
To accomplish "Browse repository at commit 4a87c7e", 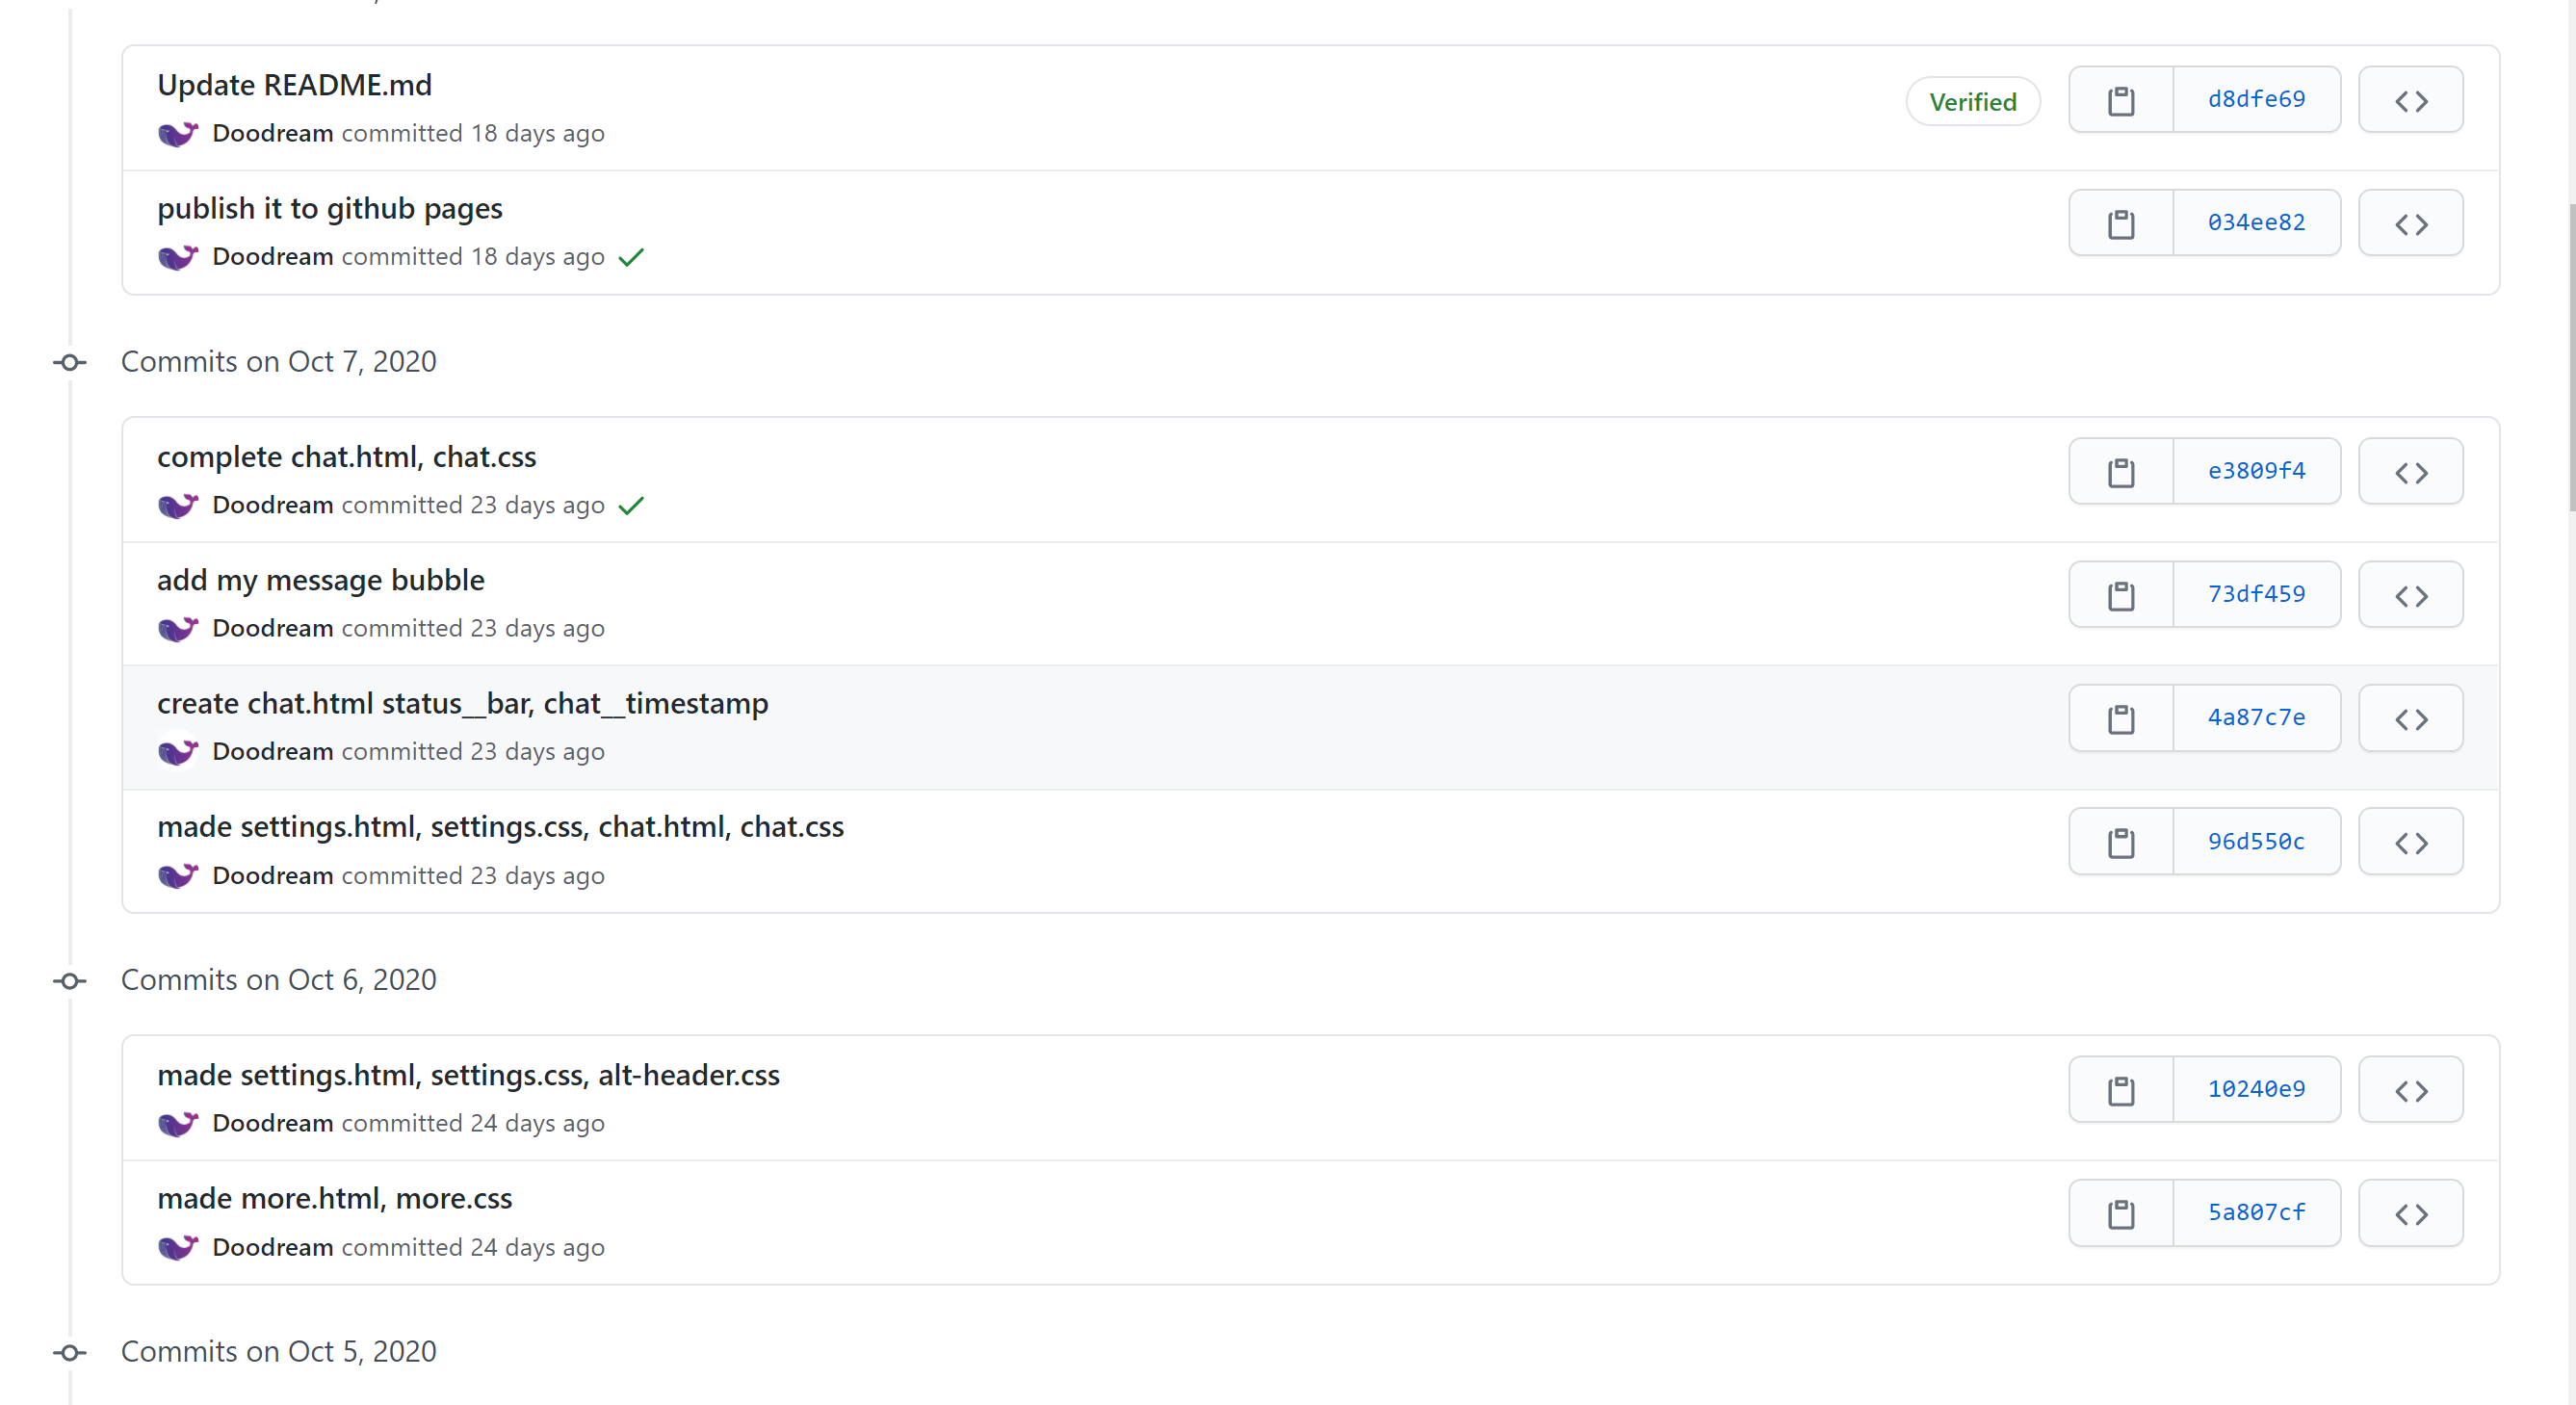I will (2410, 719).
